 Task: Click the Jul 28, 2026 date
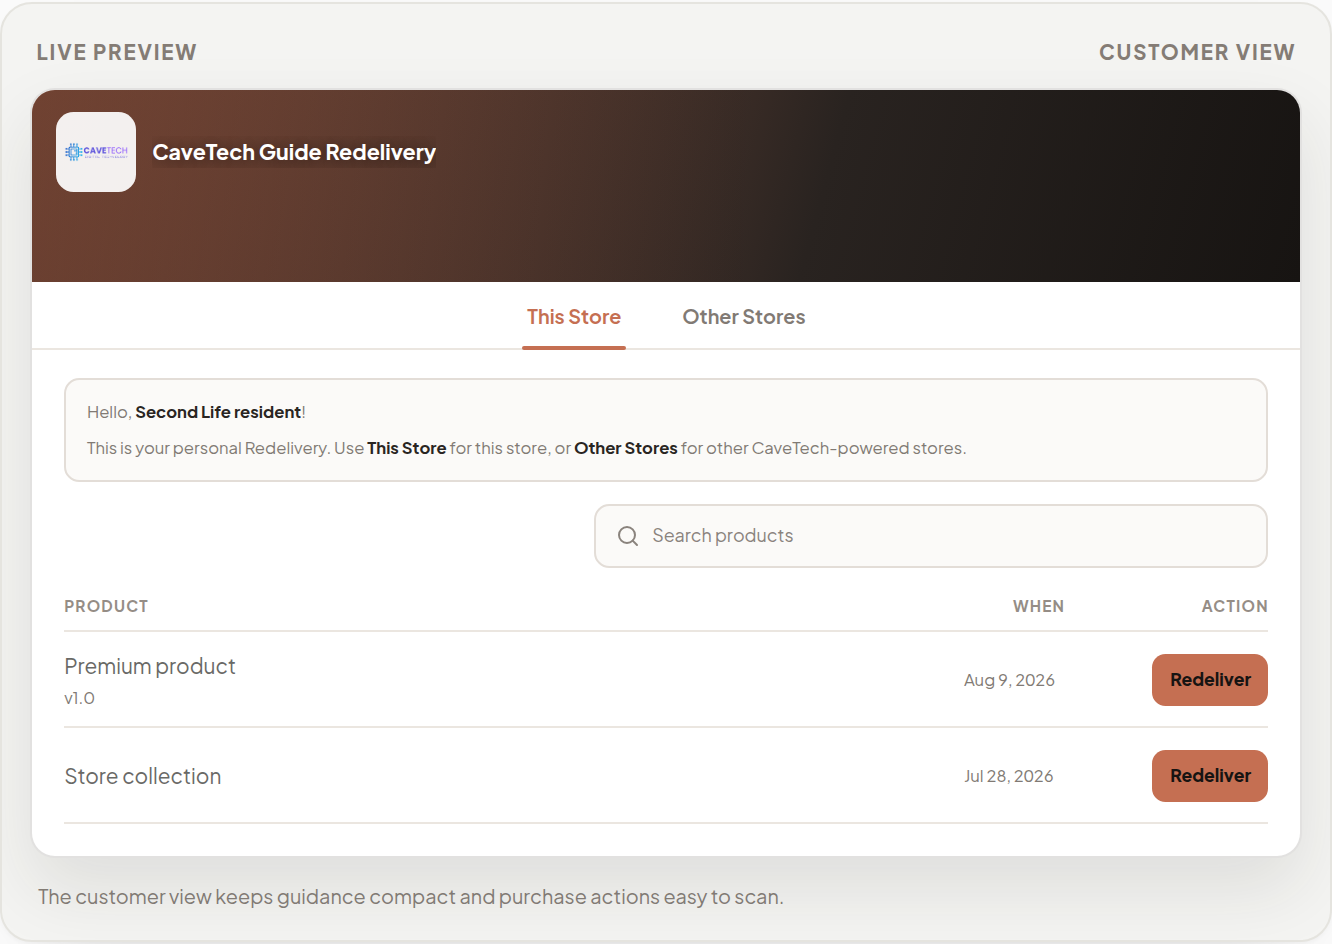[1009, 776]
